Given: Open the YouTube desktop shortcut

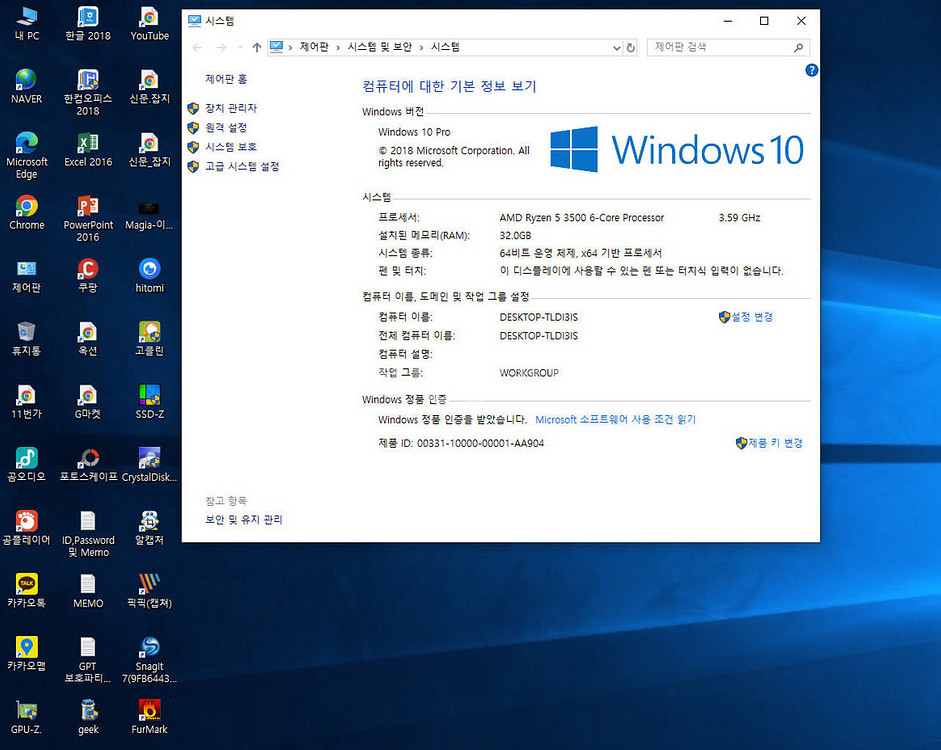Looking at the screenshot, I should point(149,24).
